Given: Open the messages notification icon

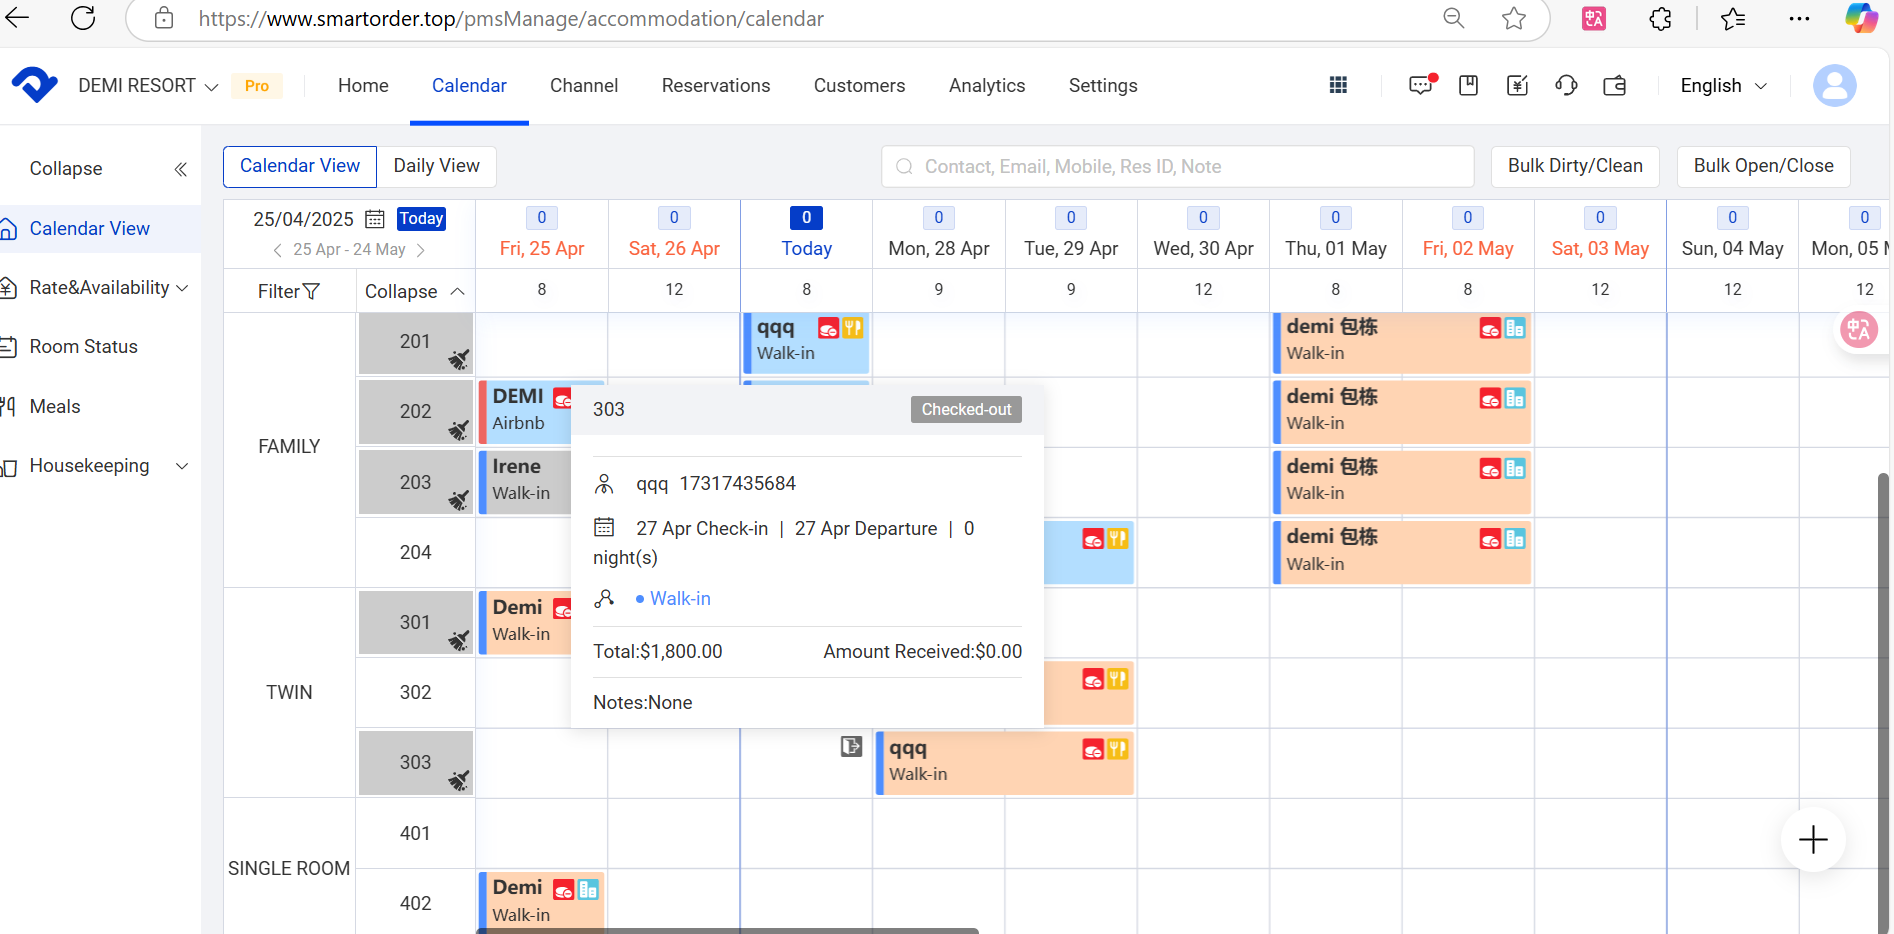Looking at the screenshot, I should 1420,86.
